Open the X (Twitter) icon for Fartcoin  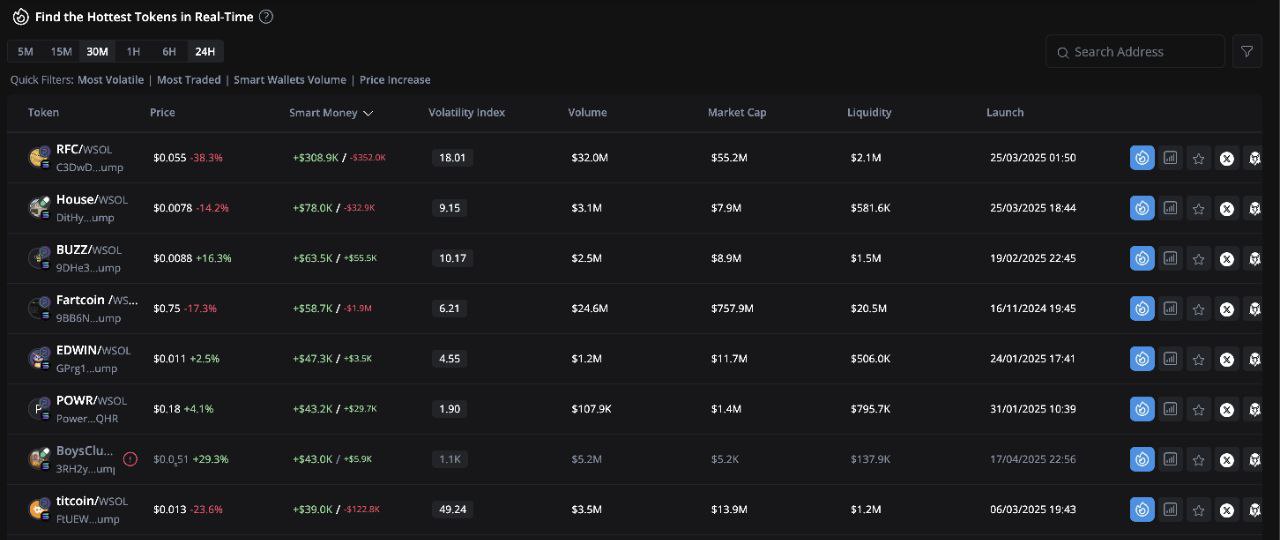point(1227,309)
